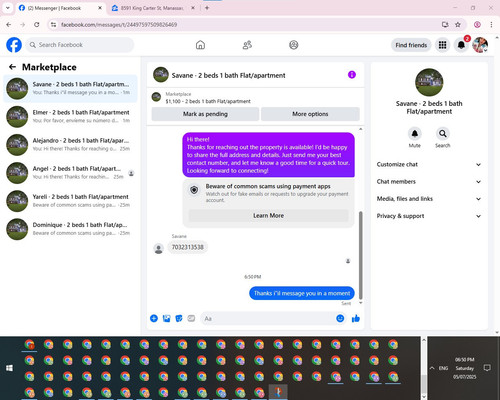Click browser reload icon

pyautogui.click(x=37, y=24)
